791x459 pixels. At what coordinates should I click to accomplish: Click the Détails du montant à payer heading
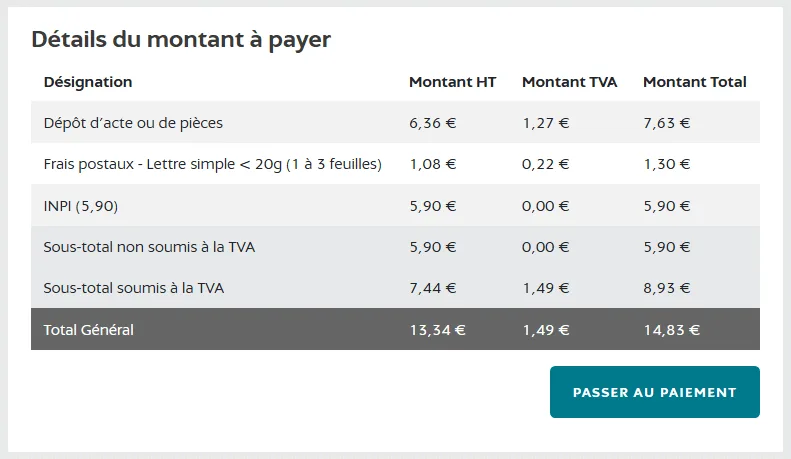click(181, 40)
